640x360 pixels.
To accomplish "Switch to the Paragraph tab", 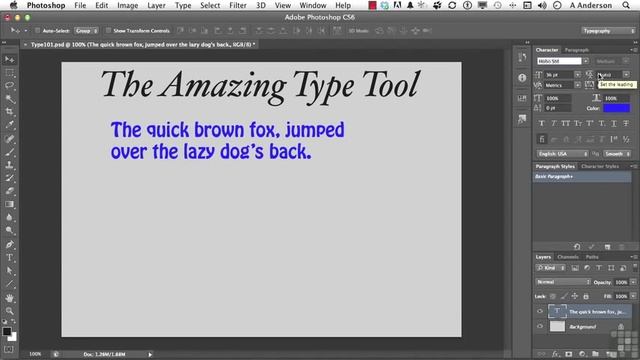I will [576, 50].
